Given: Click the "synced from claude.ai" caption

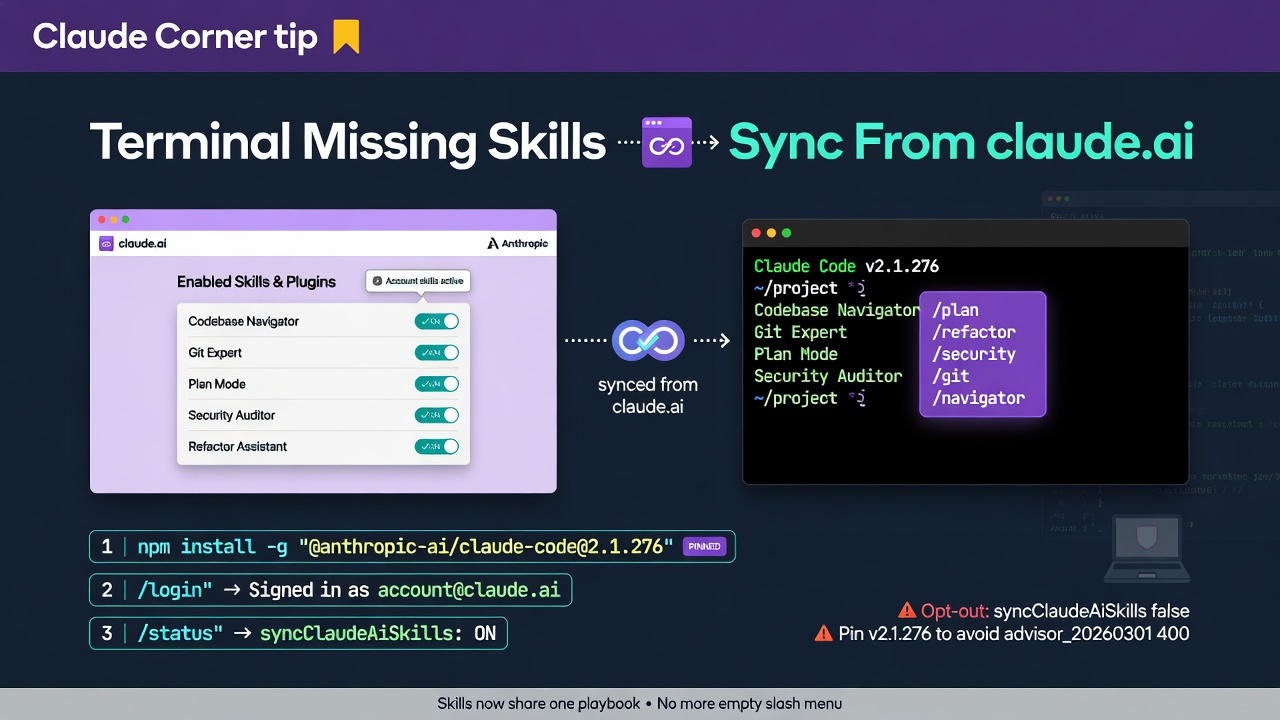Looking at the screenshot, I should [x=648, y=395].
